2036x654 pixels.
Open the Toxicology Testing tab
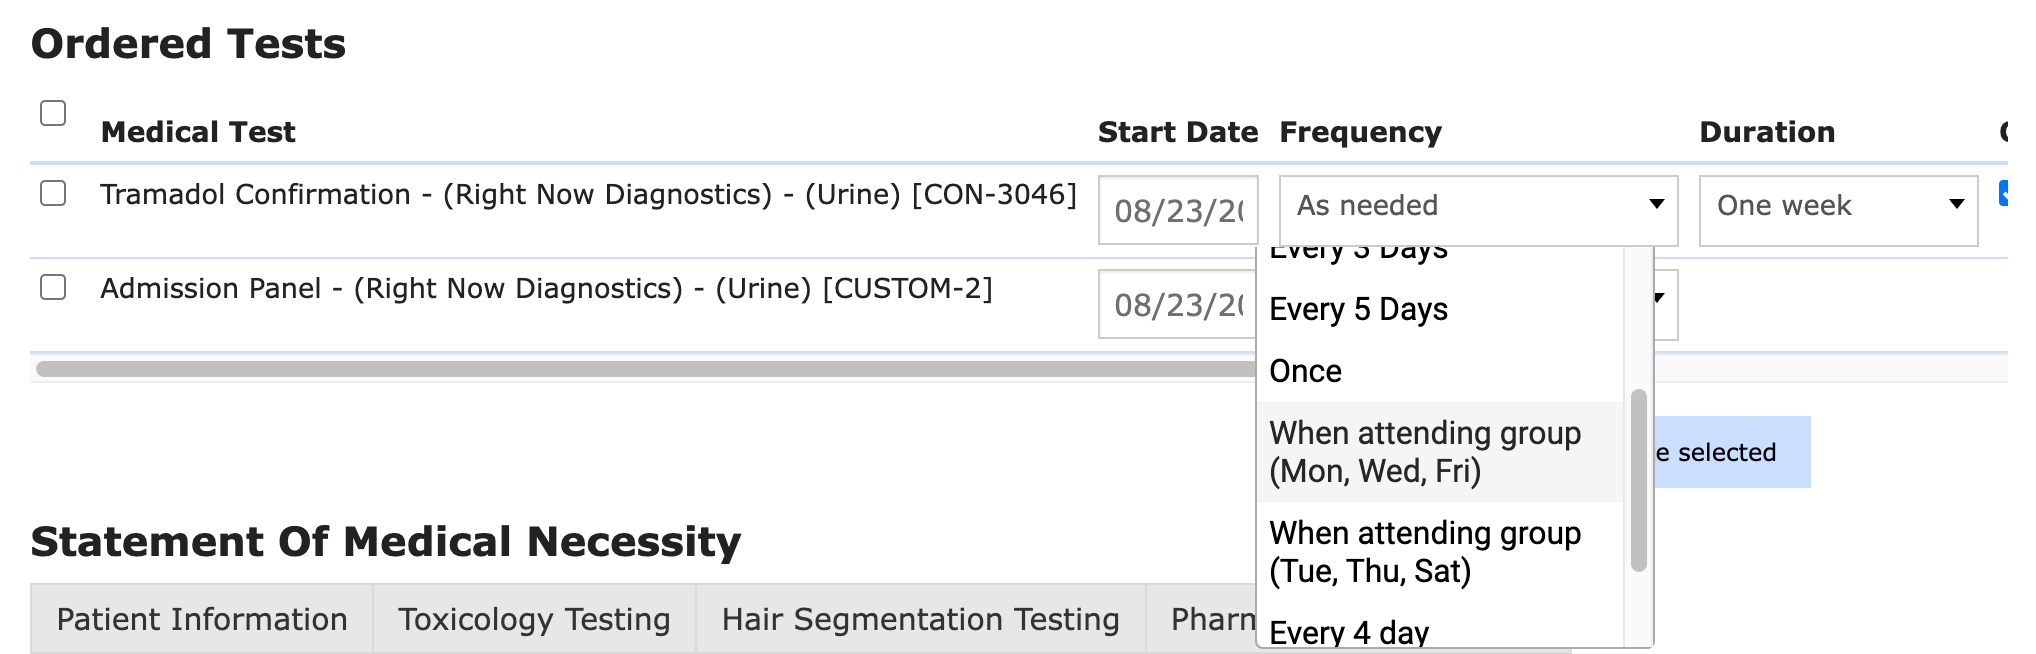(x=534, y=619)
